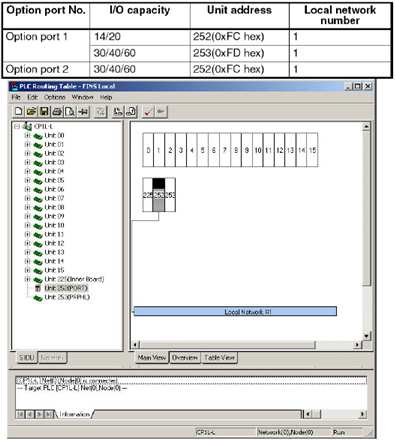Click the port icon of Unit 252(PORT)
This screenshot has height=441, width=396.
(38, 288)
